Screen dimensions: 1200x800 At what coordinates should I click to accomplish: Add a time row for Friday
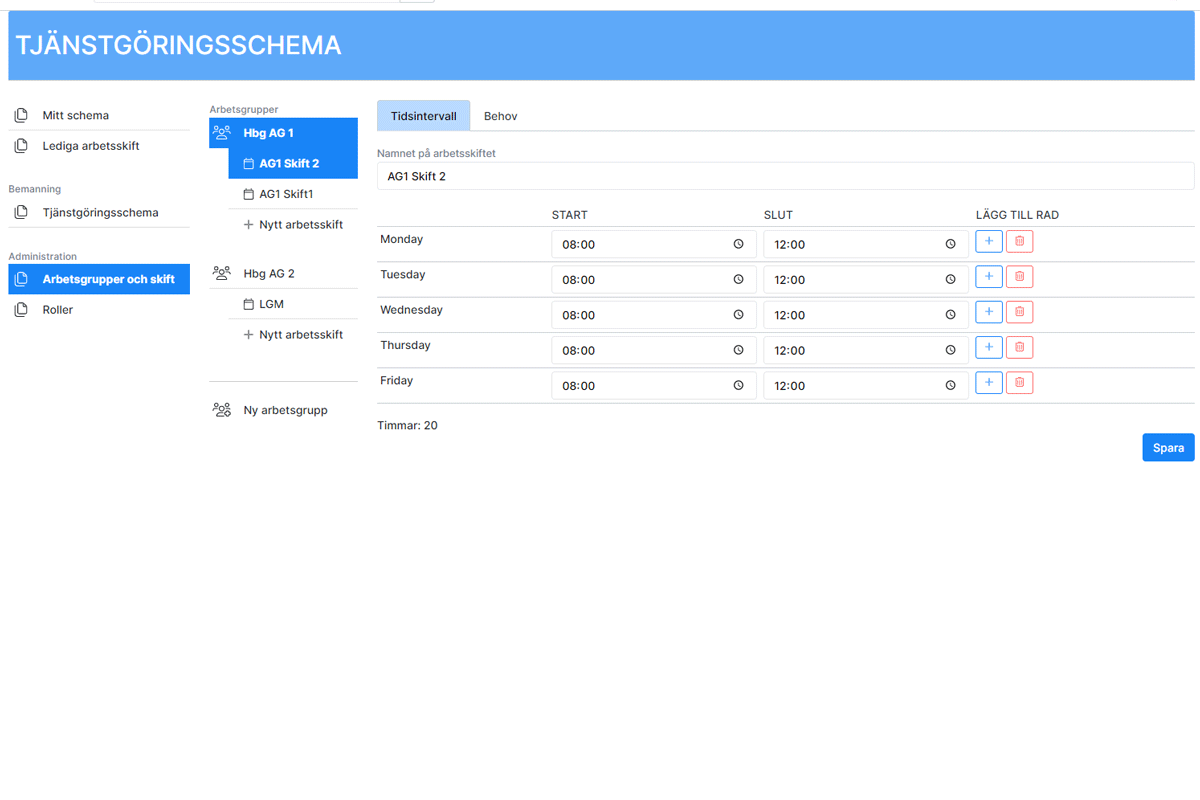988,382
